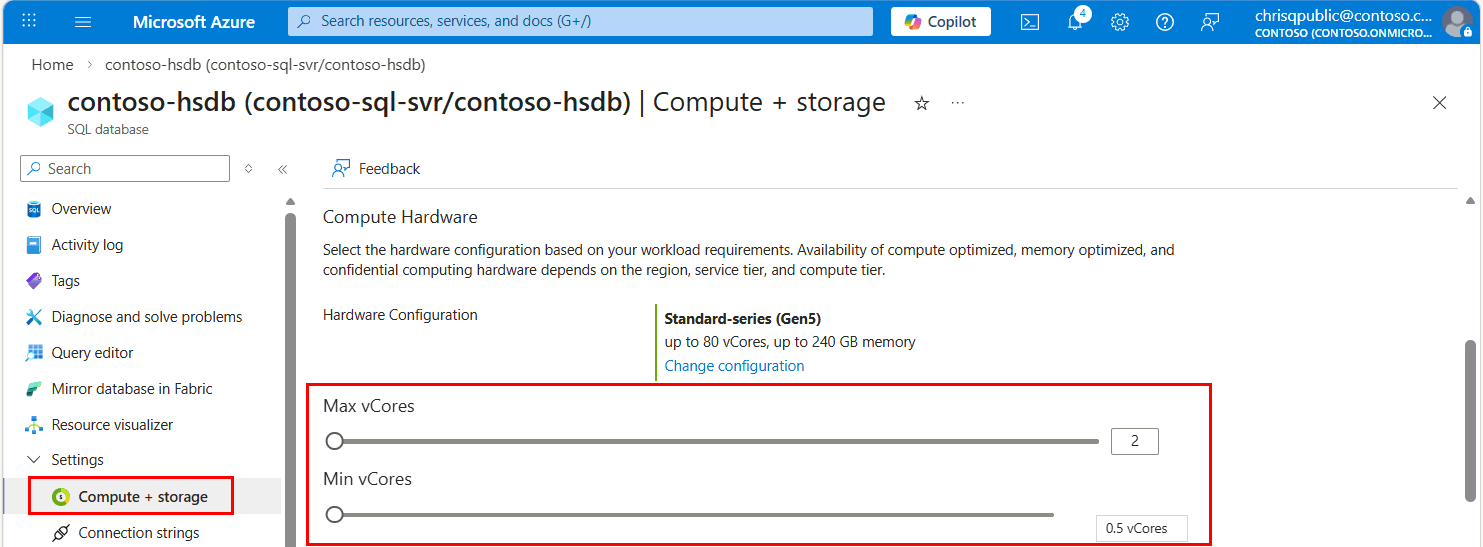Open the help question mark icon
Viewport: 1483px width, 547px height.
(1165, 22)
